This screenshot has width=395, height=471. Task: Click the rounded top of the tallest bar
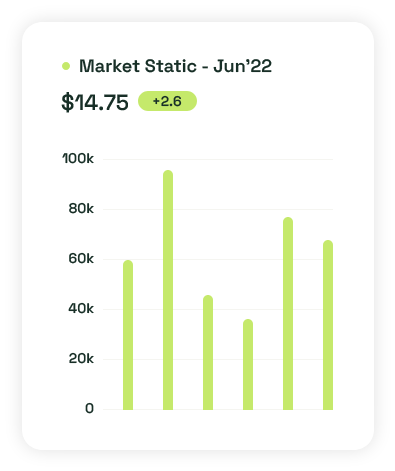click(168, 175)
